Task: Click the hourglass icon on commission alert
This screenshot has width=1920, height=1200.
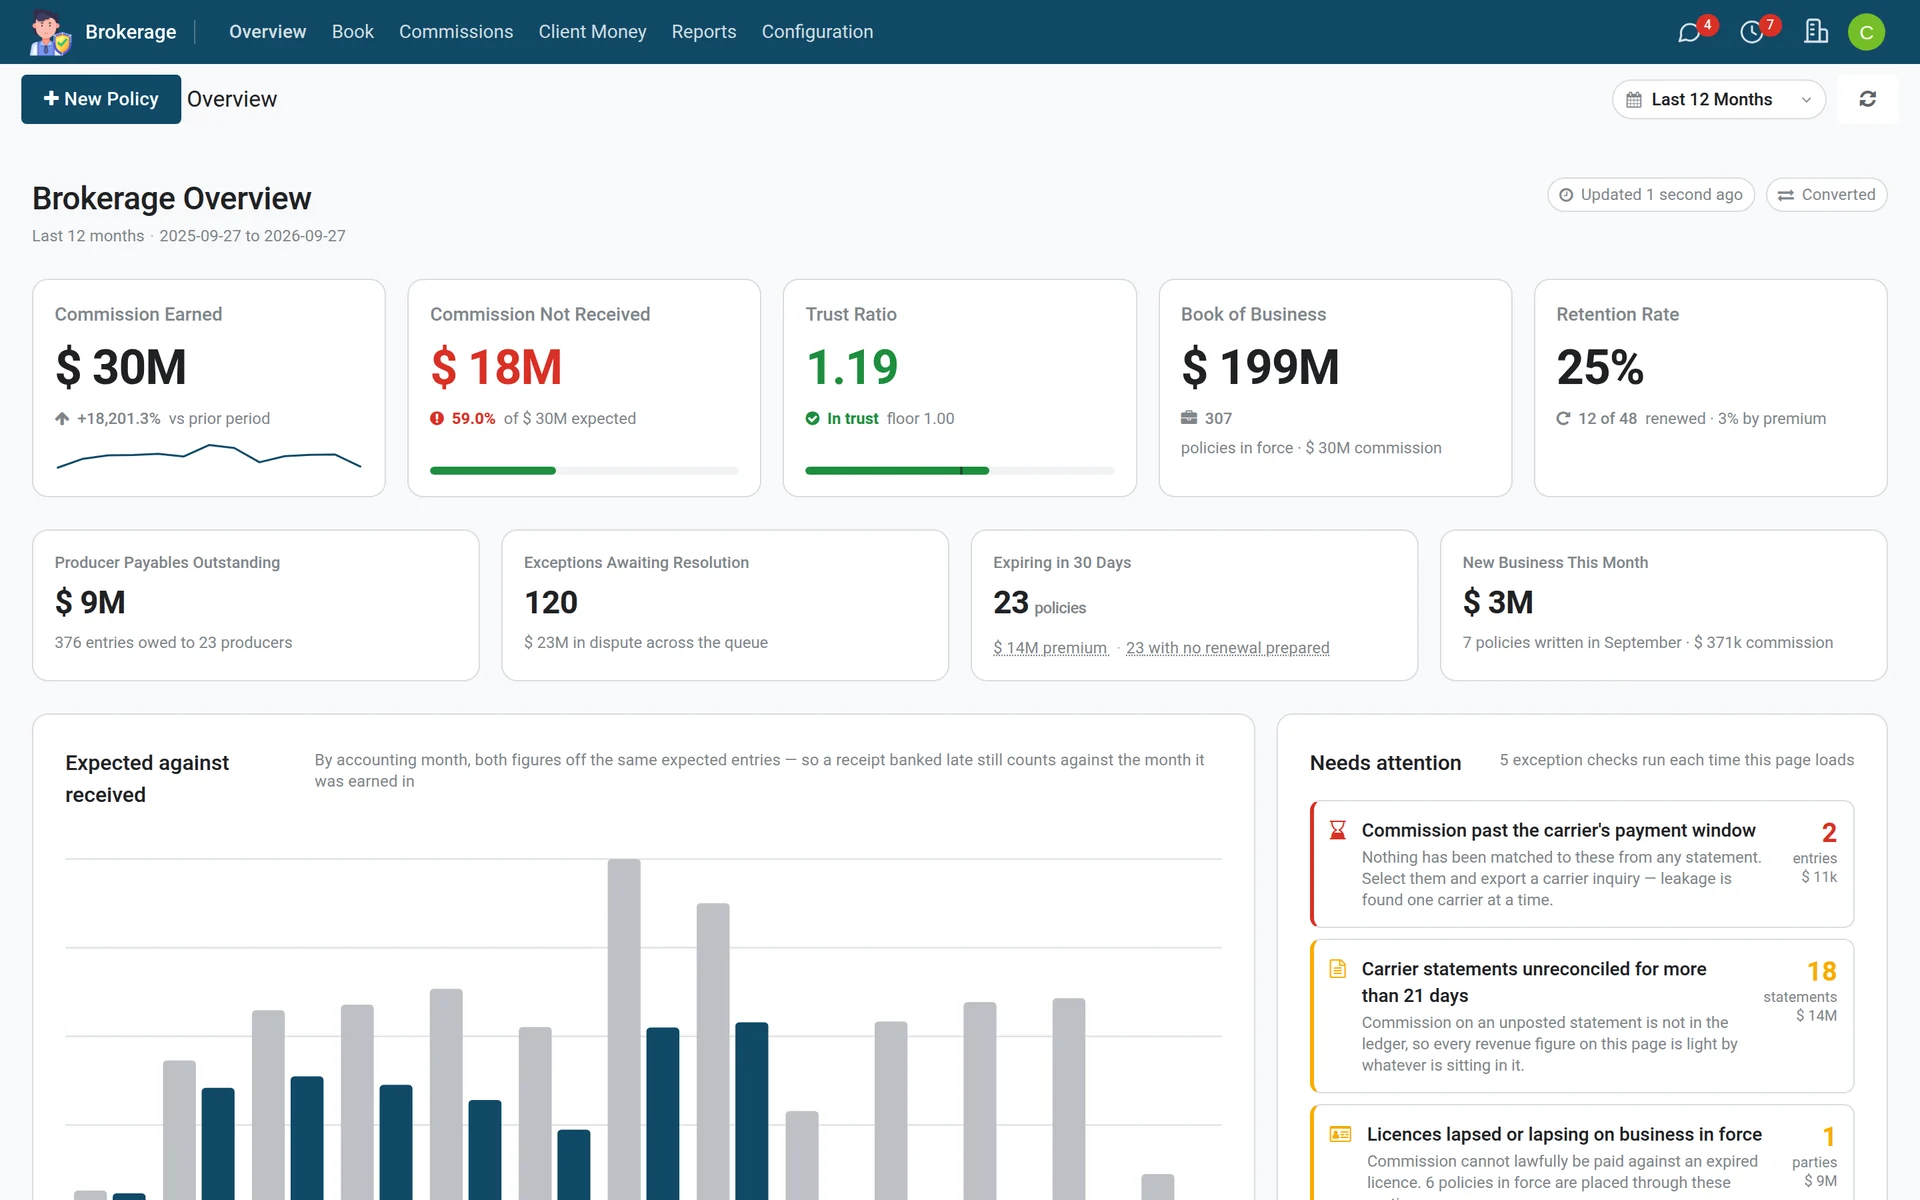Action: tap(1337, 830)
